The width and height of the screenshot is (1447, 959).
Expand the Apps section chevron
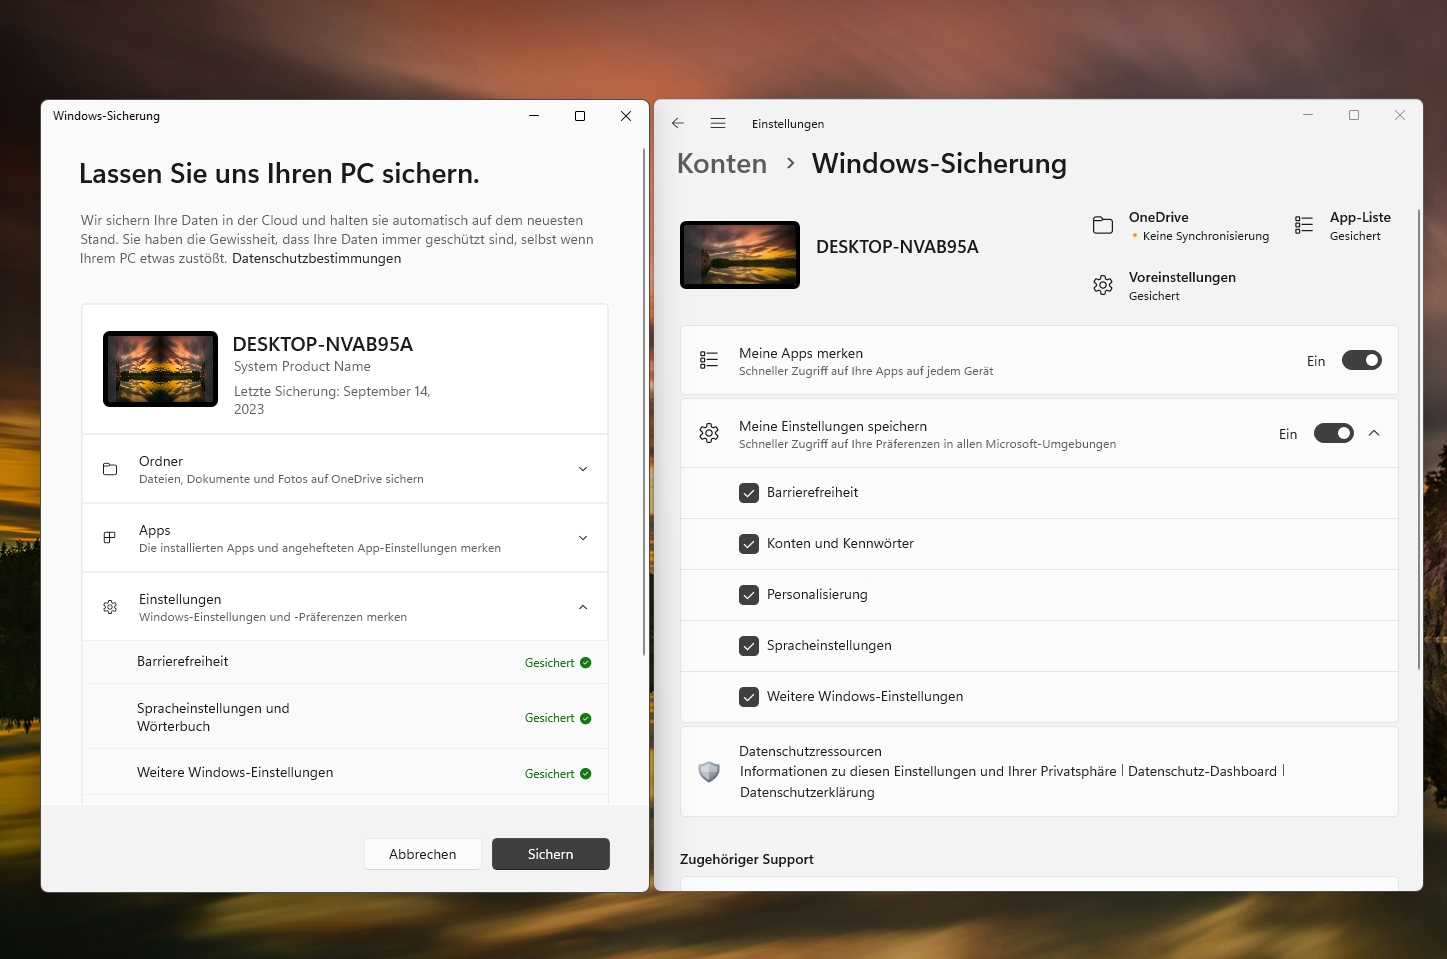coord(583,538)
